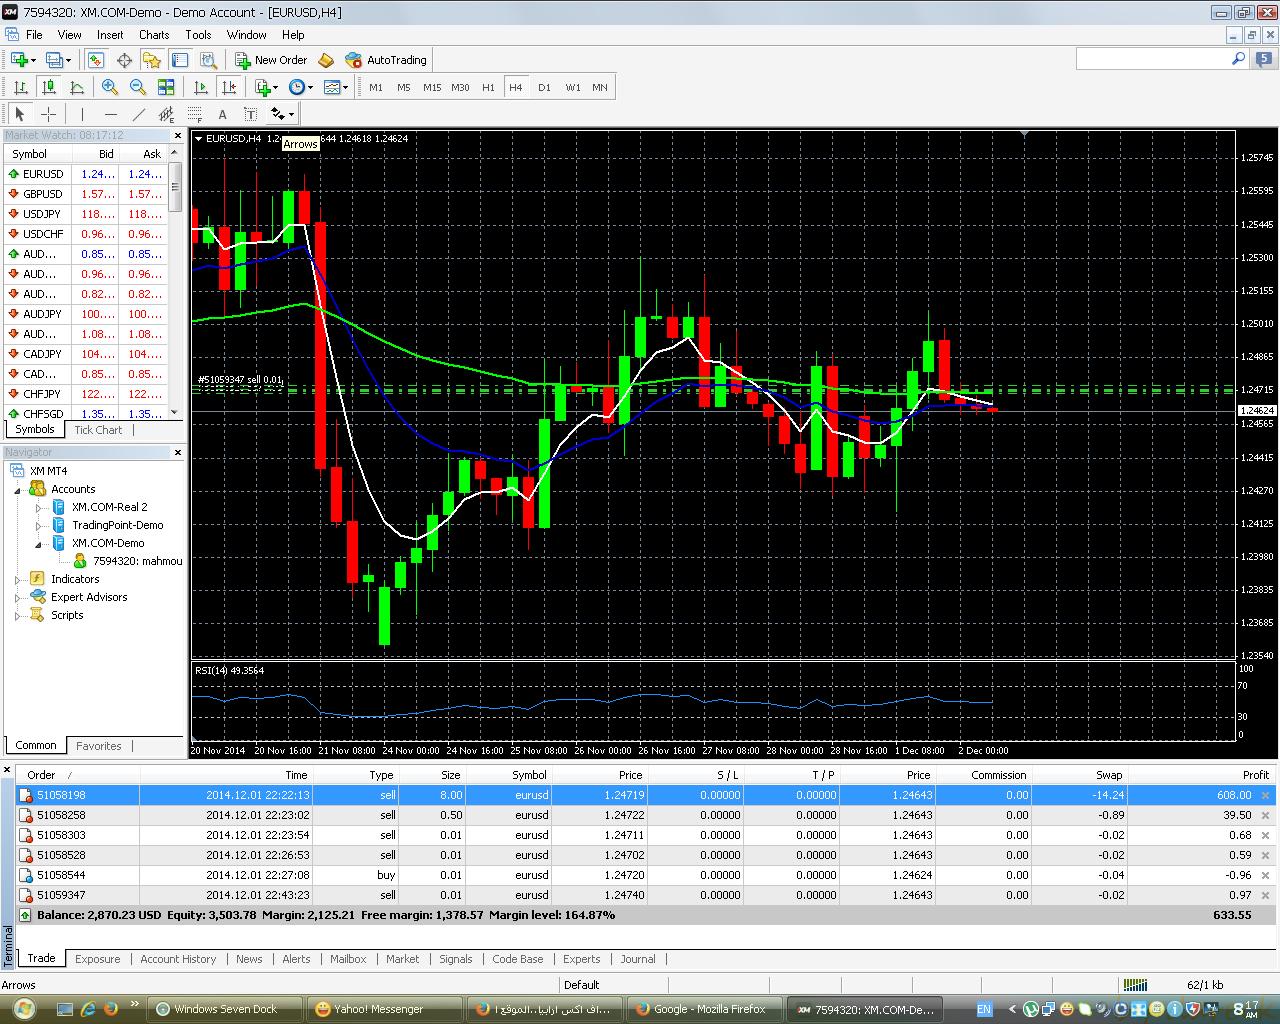The height and width of the screenshot is (1024, 1280).
Task: Toggle Auto Scroll chart icon
Action: pos(200,87)
